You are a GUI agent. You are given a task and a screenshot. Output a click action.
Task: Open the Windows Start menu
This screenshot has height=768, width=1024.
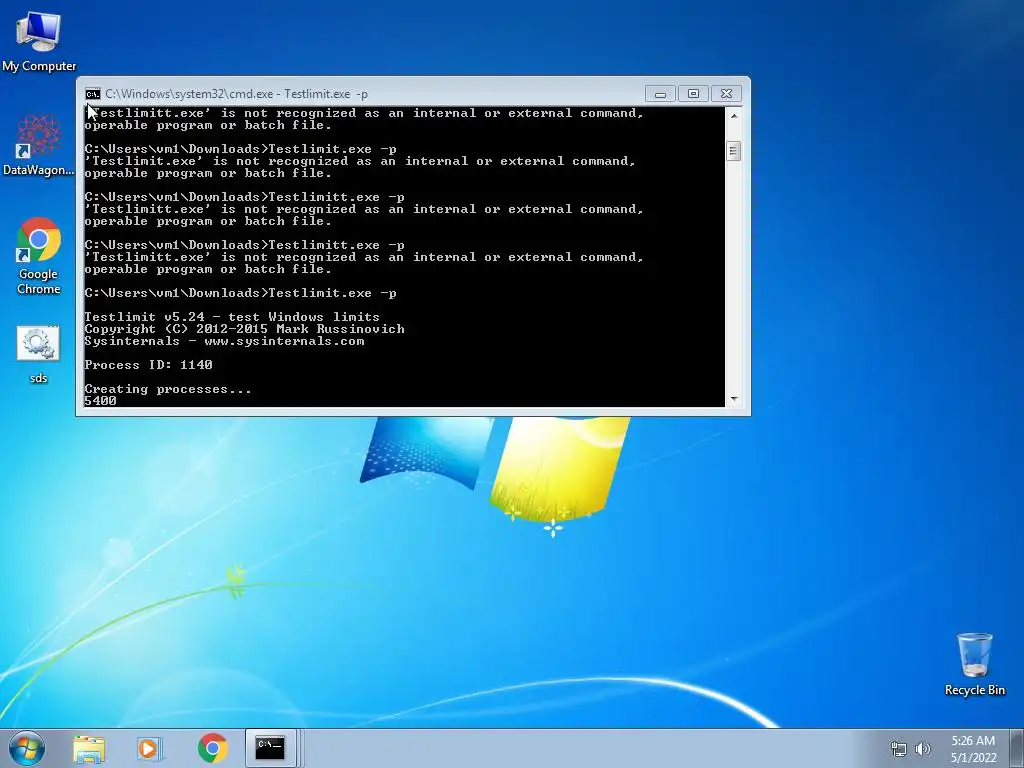(x=27, y=748)
